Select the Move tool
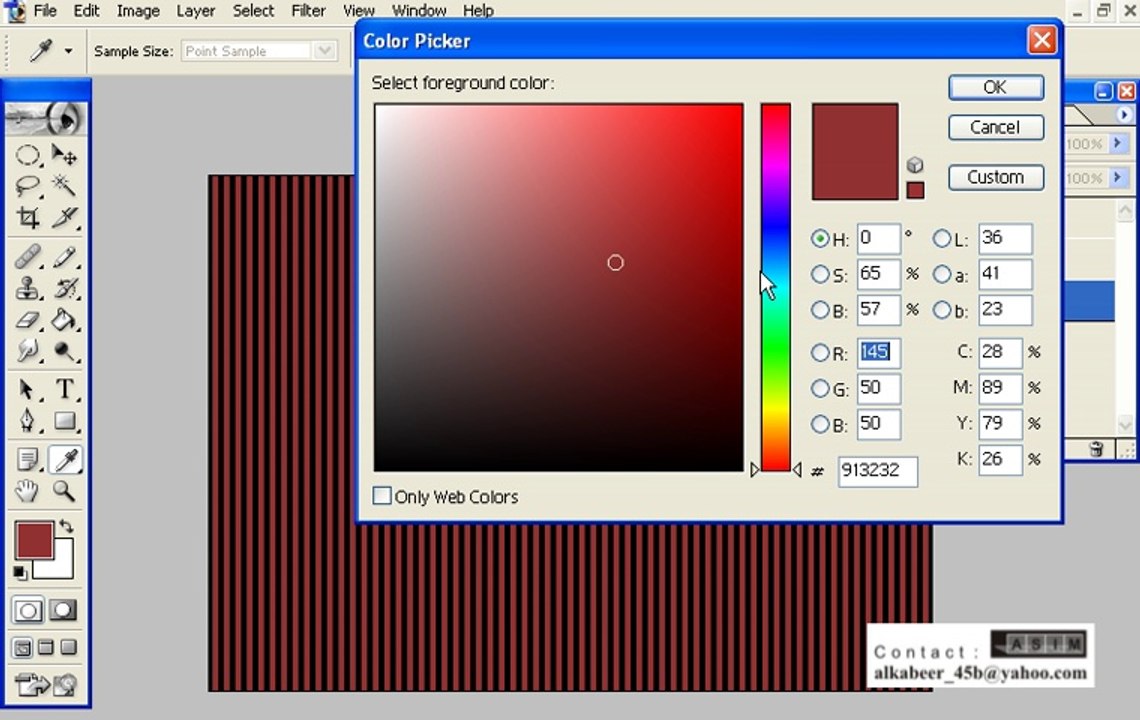The width and height of the screenshot is (1140, 720). click(x=64, y=155)
